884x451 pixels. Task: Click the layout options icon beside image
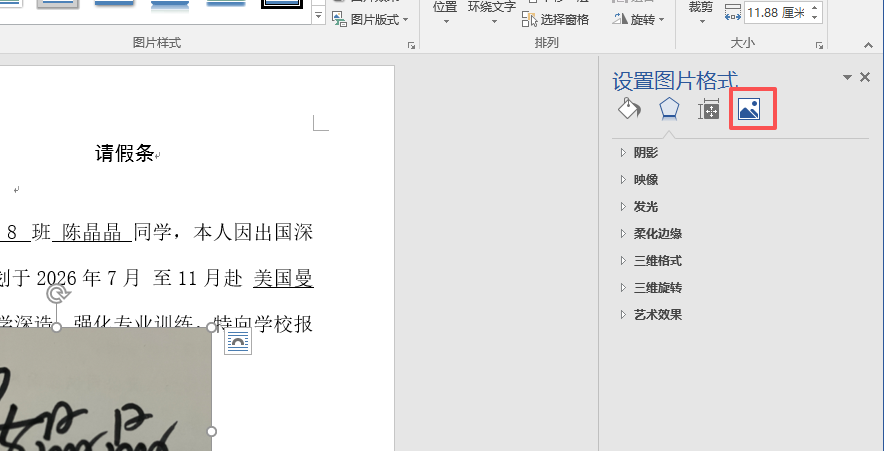tap(238, 343)
